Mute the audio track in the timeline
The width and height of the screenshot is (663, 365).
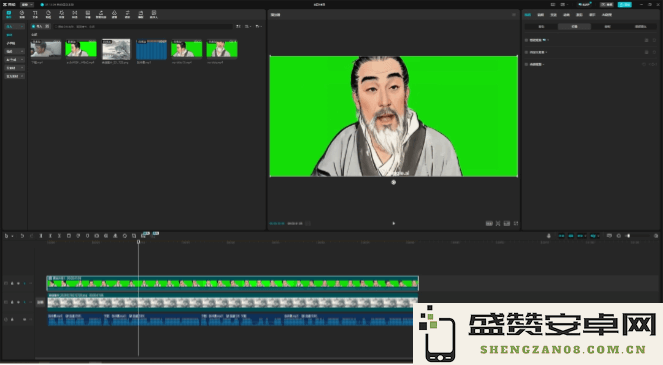point(25,319)
